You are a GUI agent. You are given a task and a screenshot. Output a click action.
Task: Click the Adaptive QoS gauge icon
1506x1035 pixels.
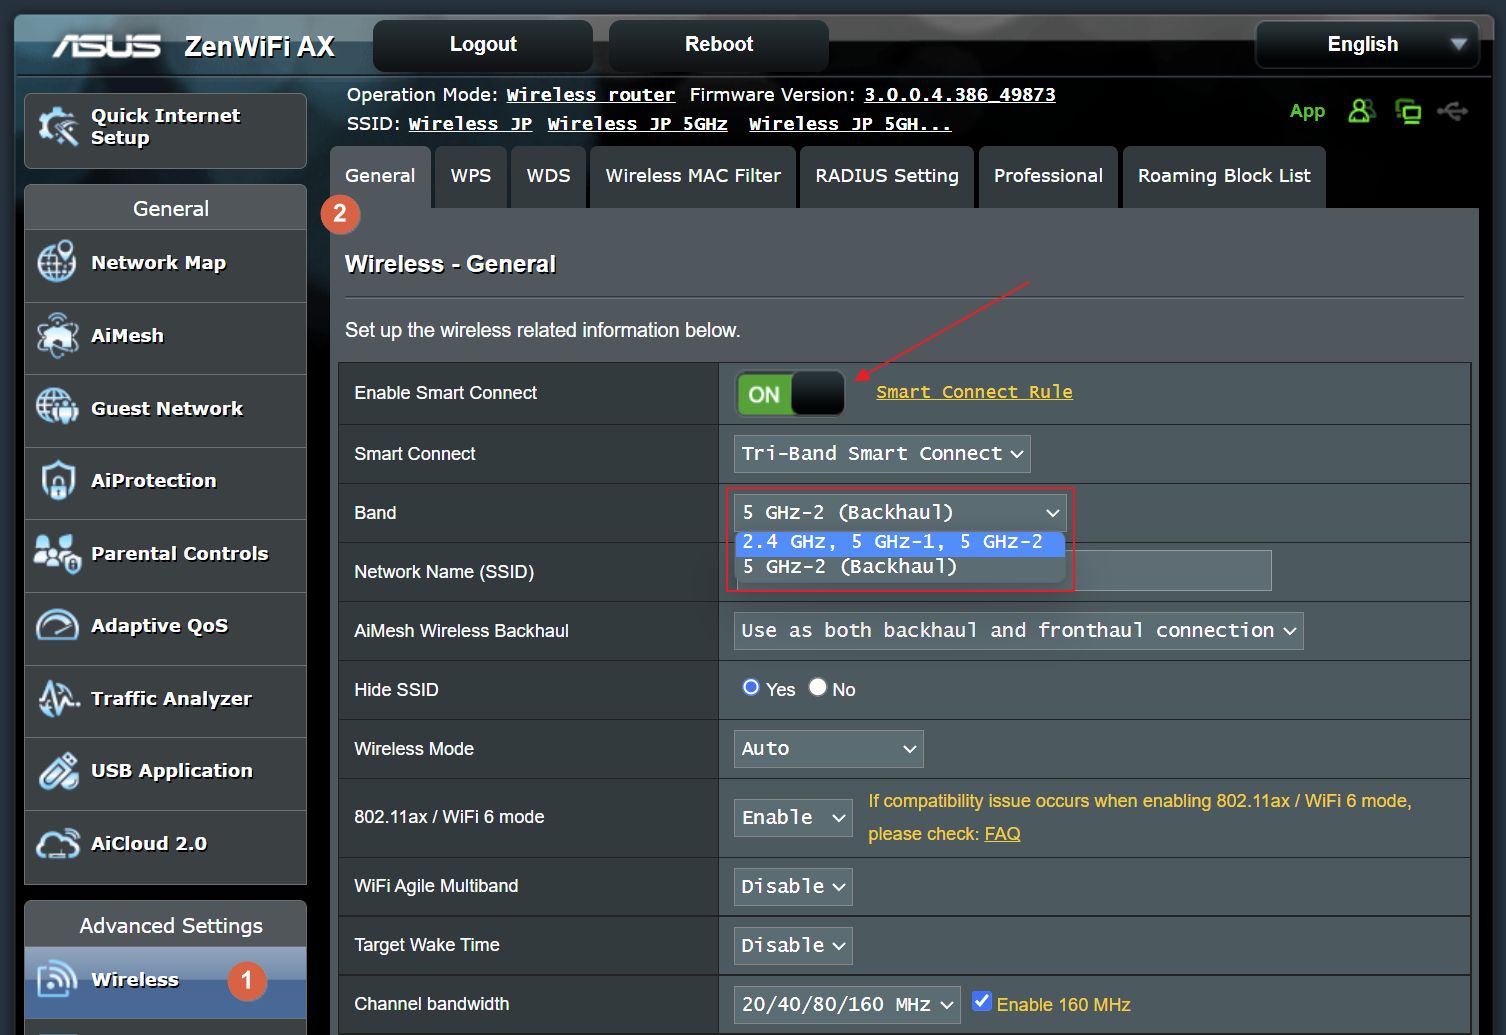coord(57,625)
